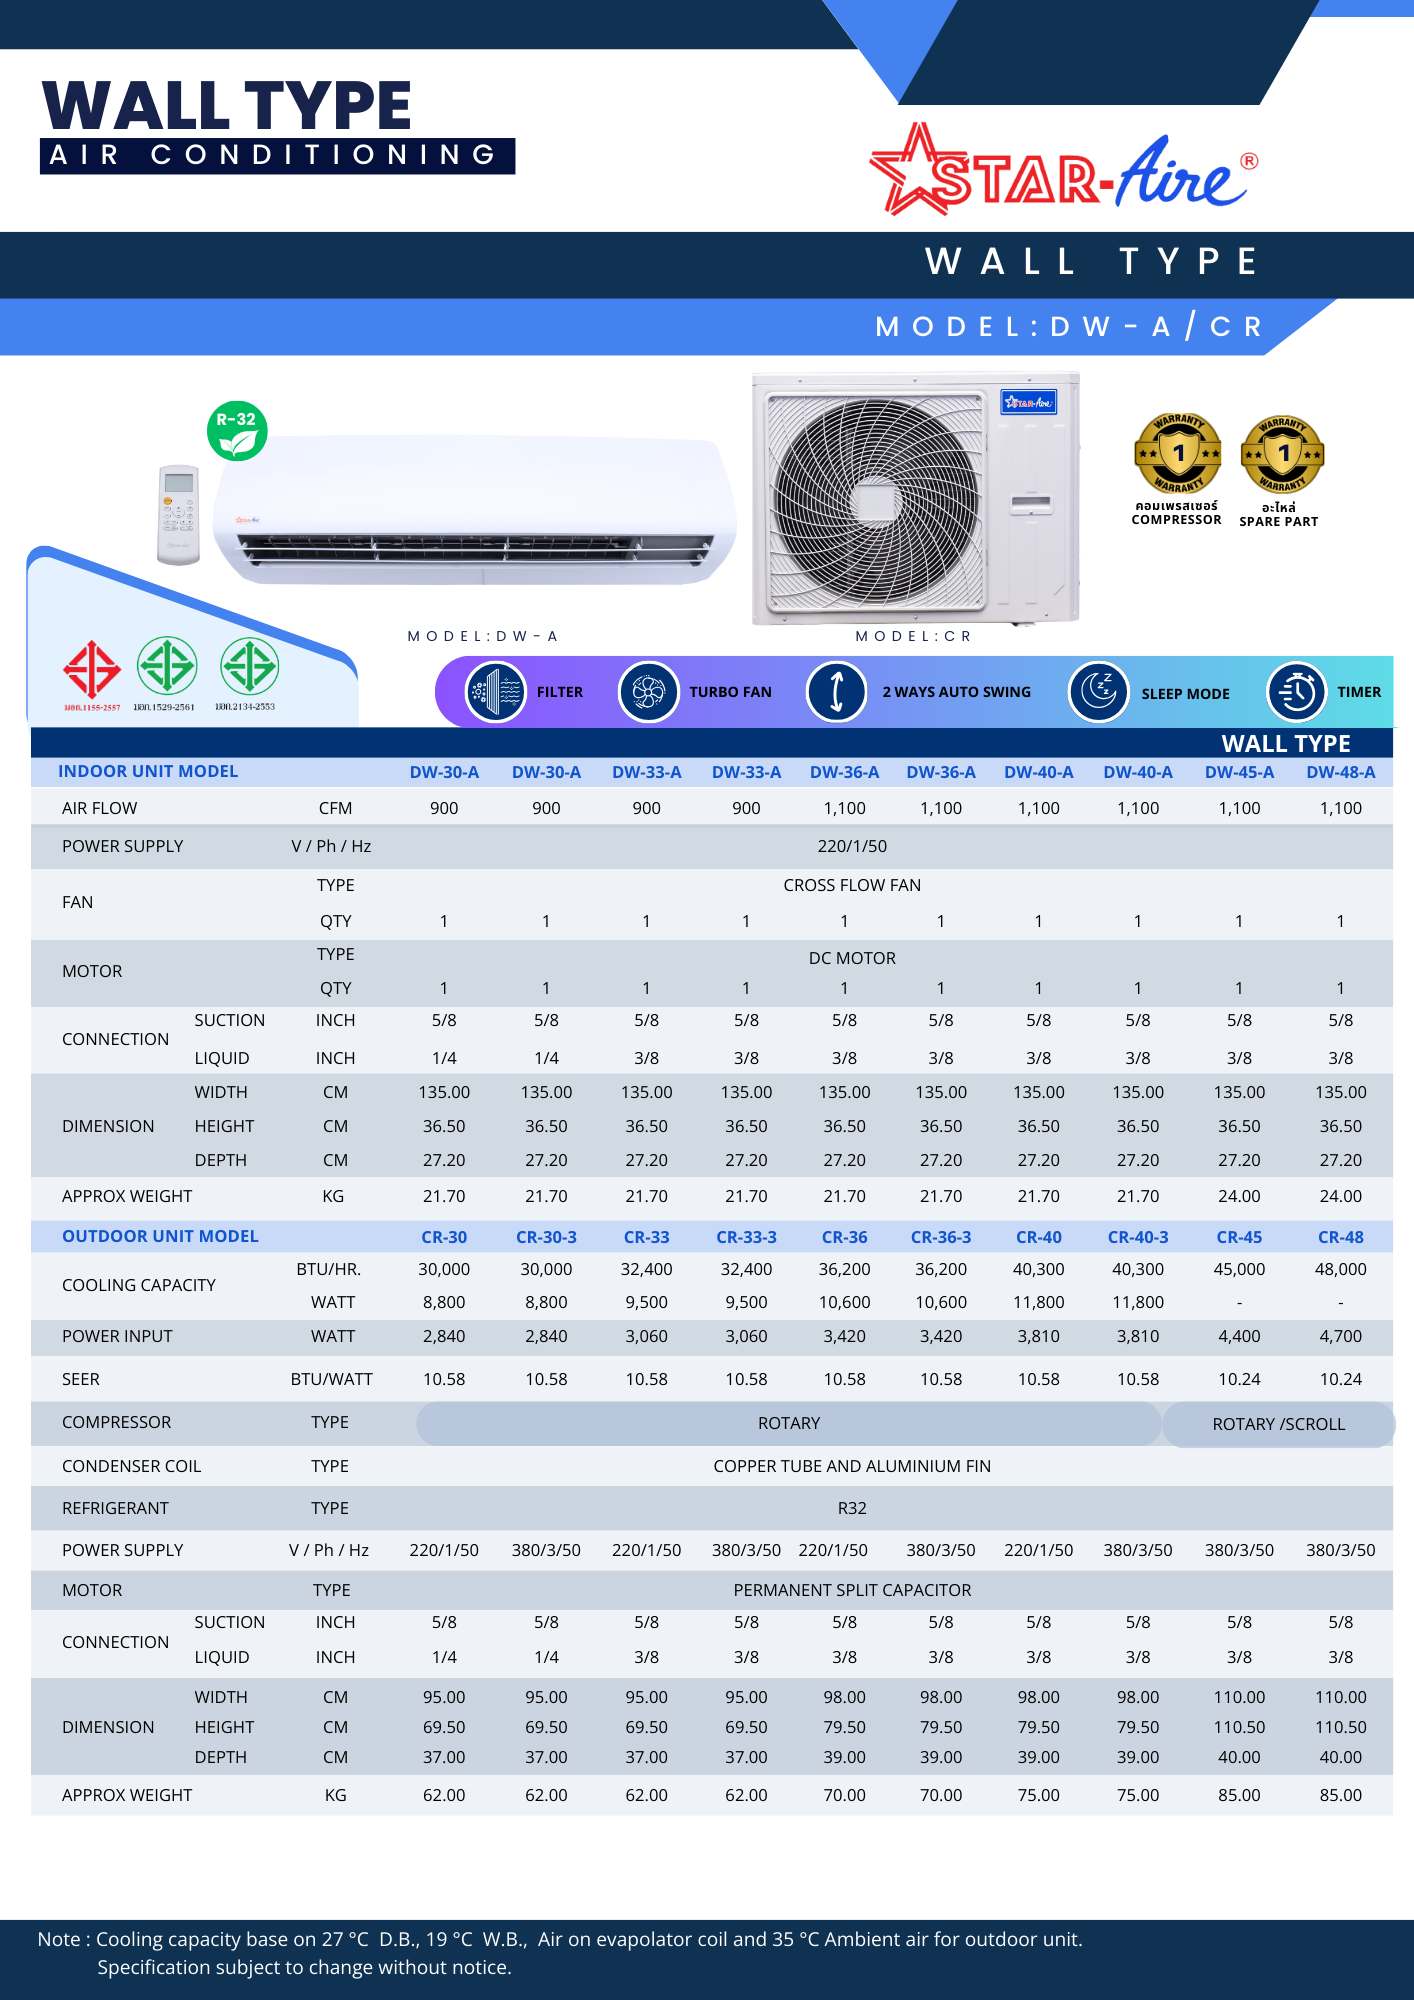
Task: Click the Timer clock icon
Action: pos(1296,692)
